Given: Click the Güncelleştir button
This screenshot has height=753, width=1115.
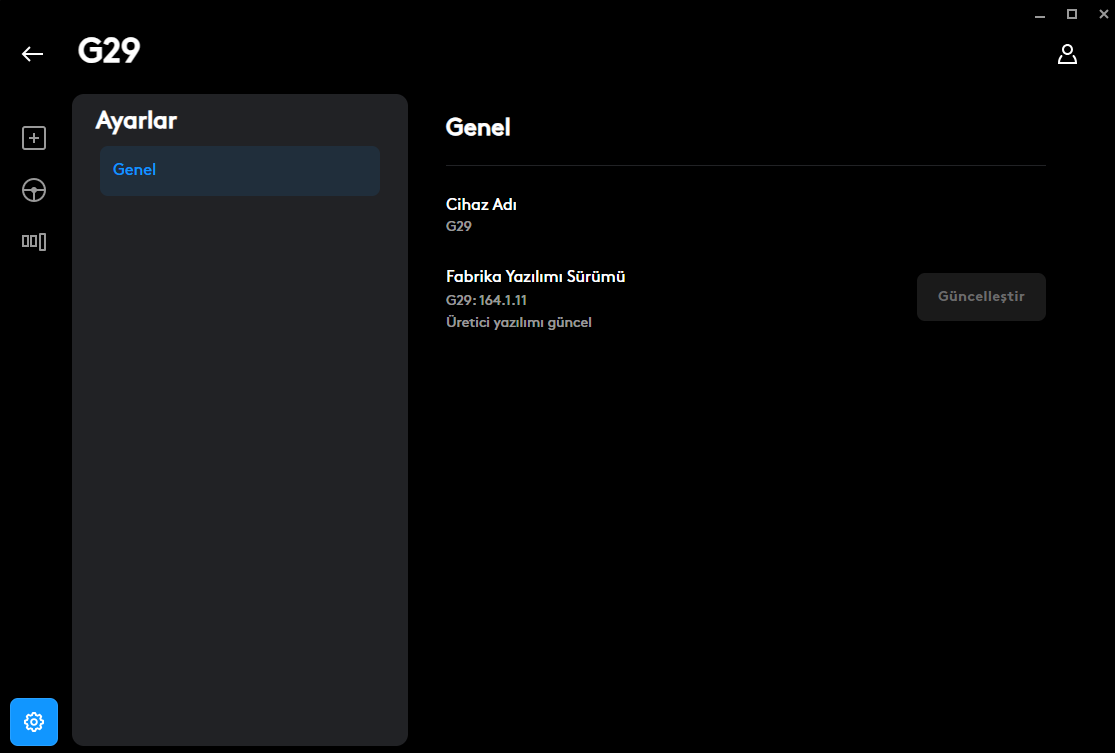Looking at the screenshot, I should point(981,297).
